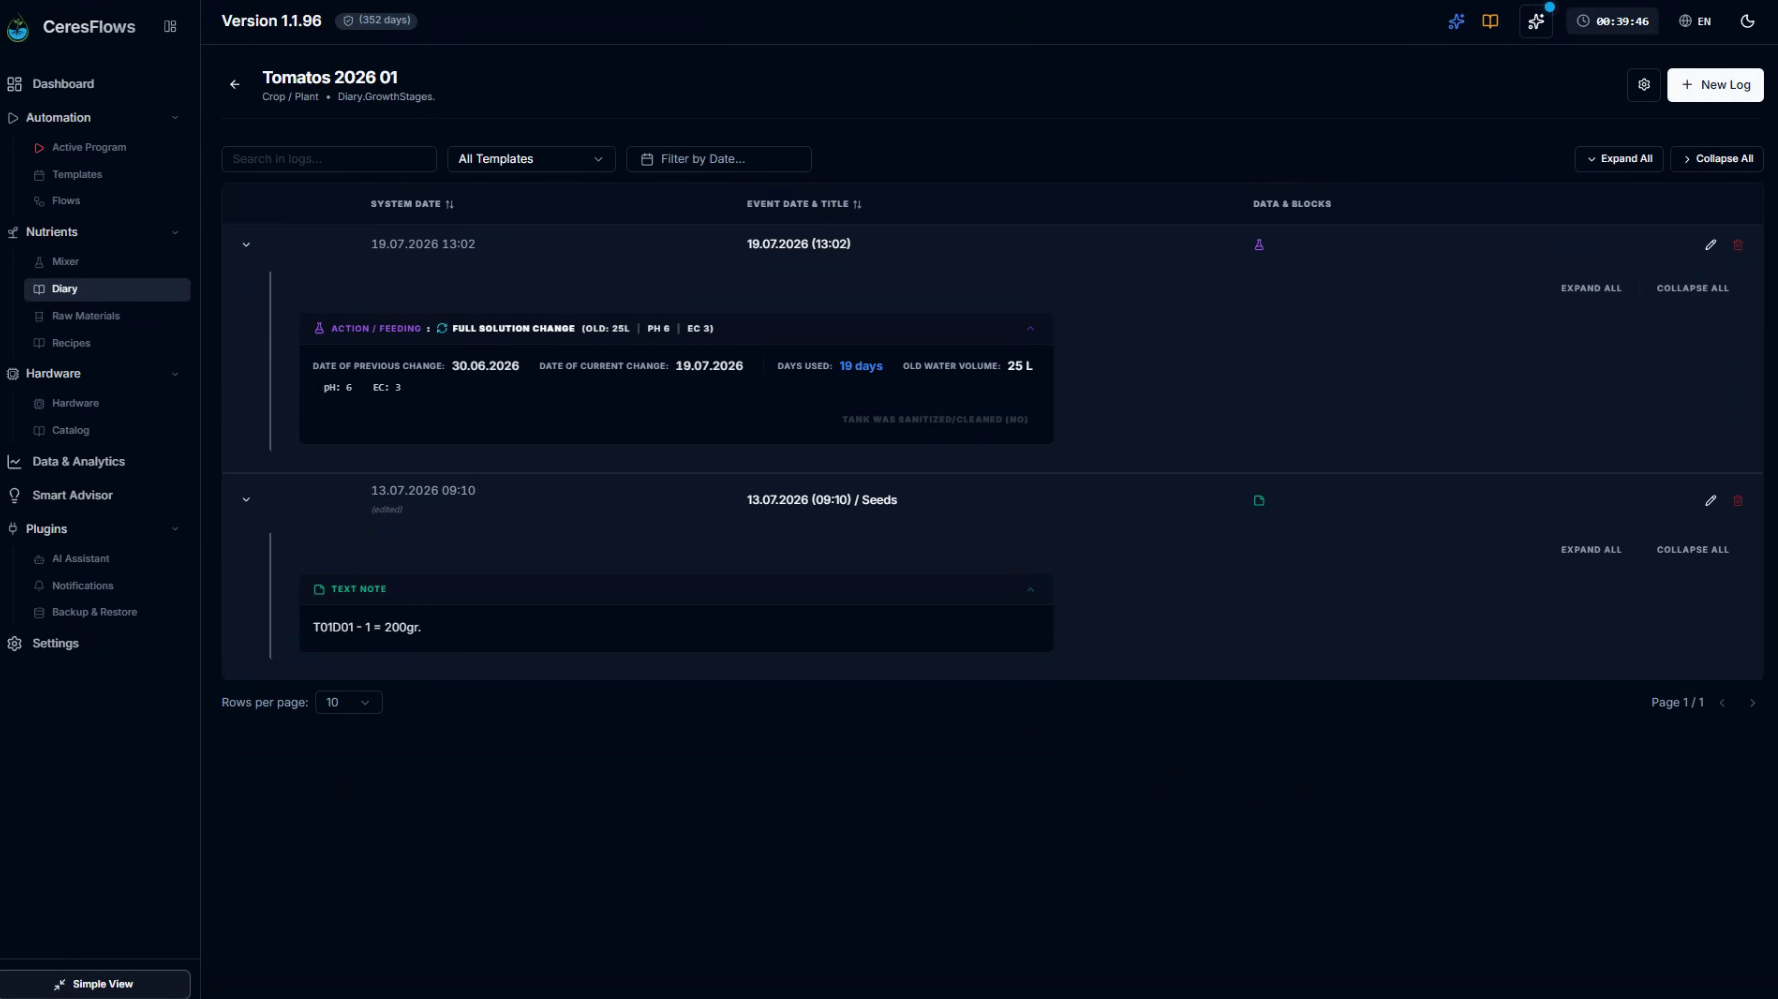Edit the Seeds log entry with pencil icon
The width and height of the screenshot is (1778, 999).
(x=1710, y=501)
